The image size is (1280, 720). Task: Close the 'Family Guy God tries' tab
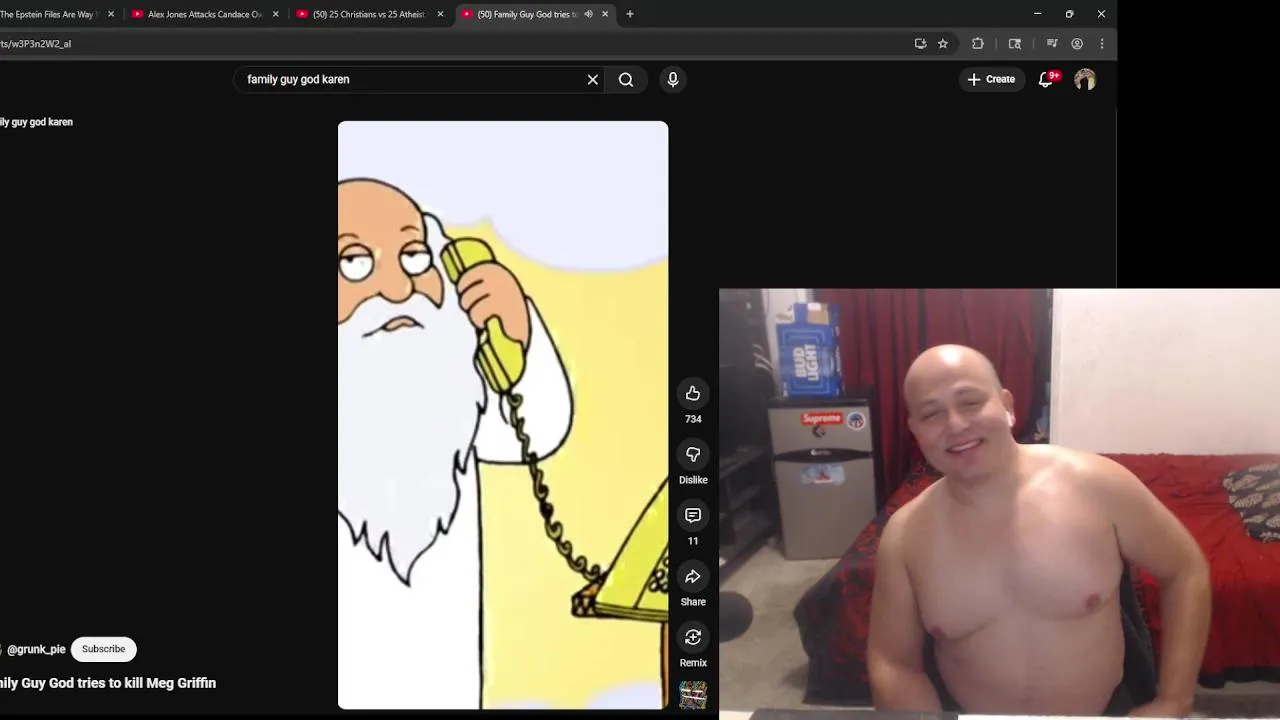click(605, 14)
